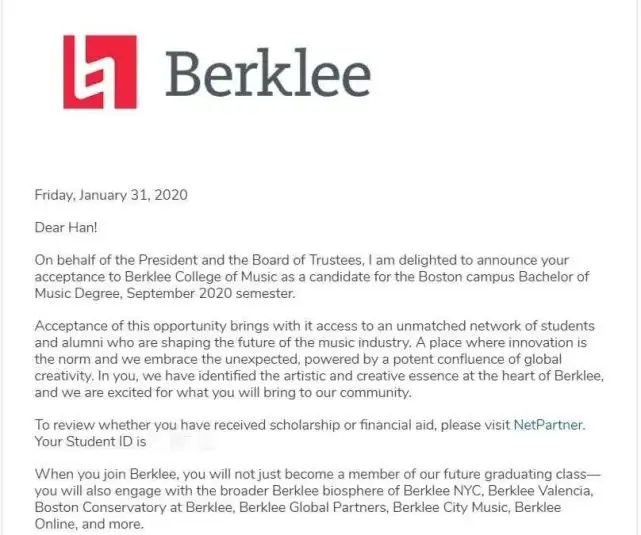This screenshot has height=535, width=641.
Task: Click the red Berklee logo icon
Action: tap(100, 72)
